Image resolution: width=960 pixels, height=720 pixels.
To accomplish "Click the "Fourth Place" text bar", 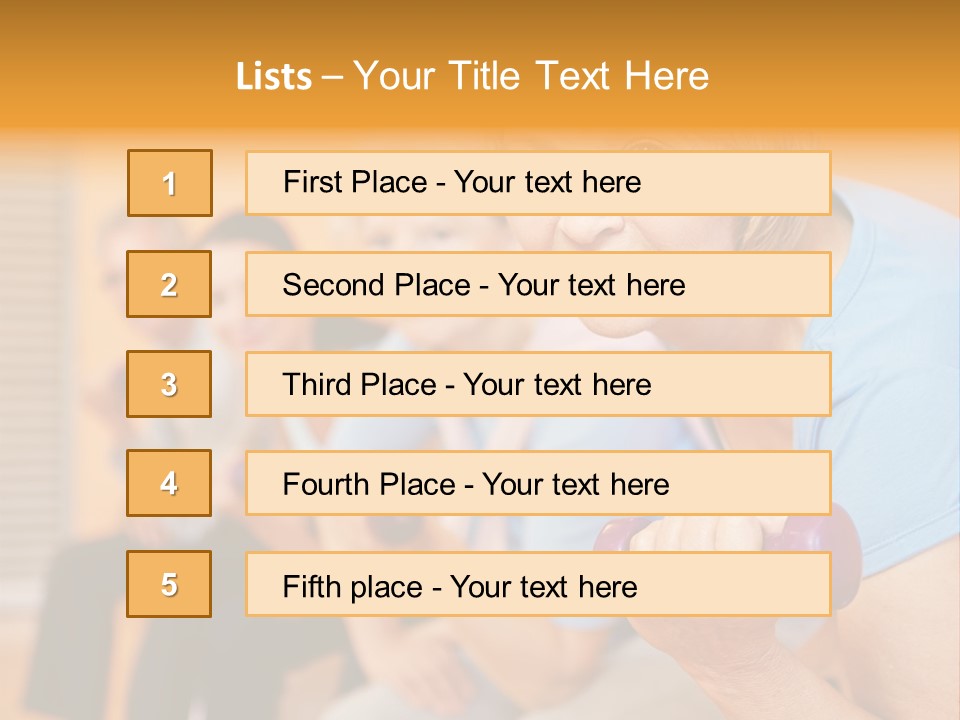I will [538, 483].
